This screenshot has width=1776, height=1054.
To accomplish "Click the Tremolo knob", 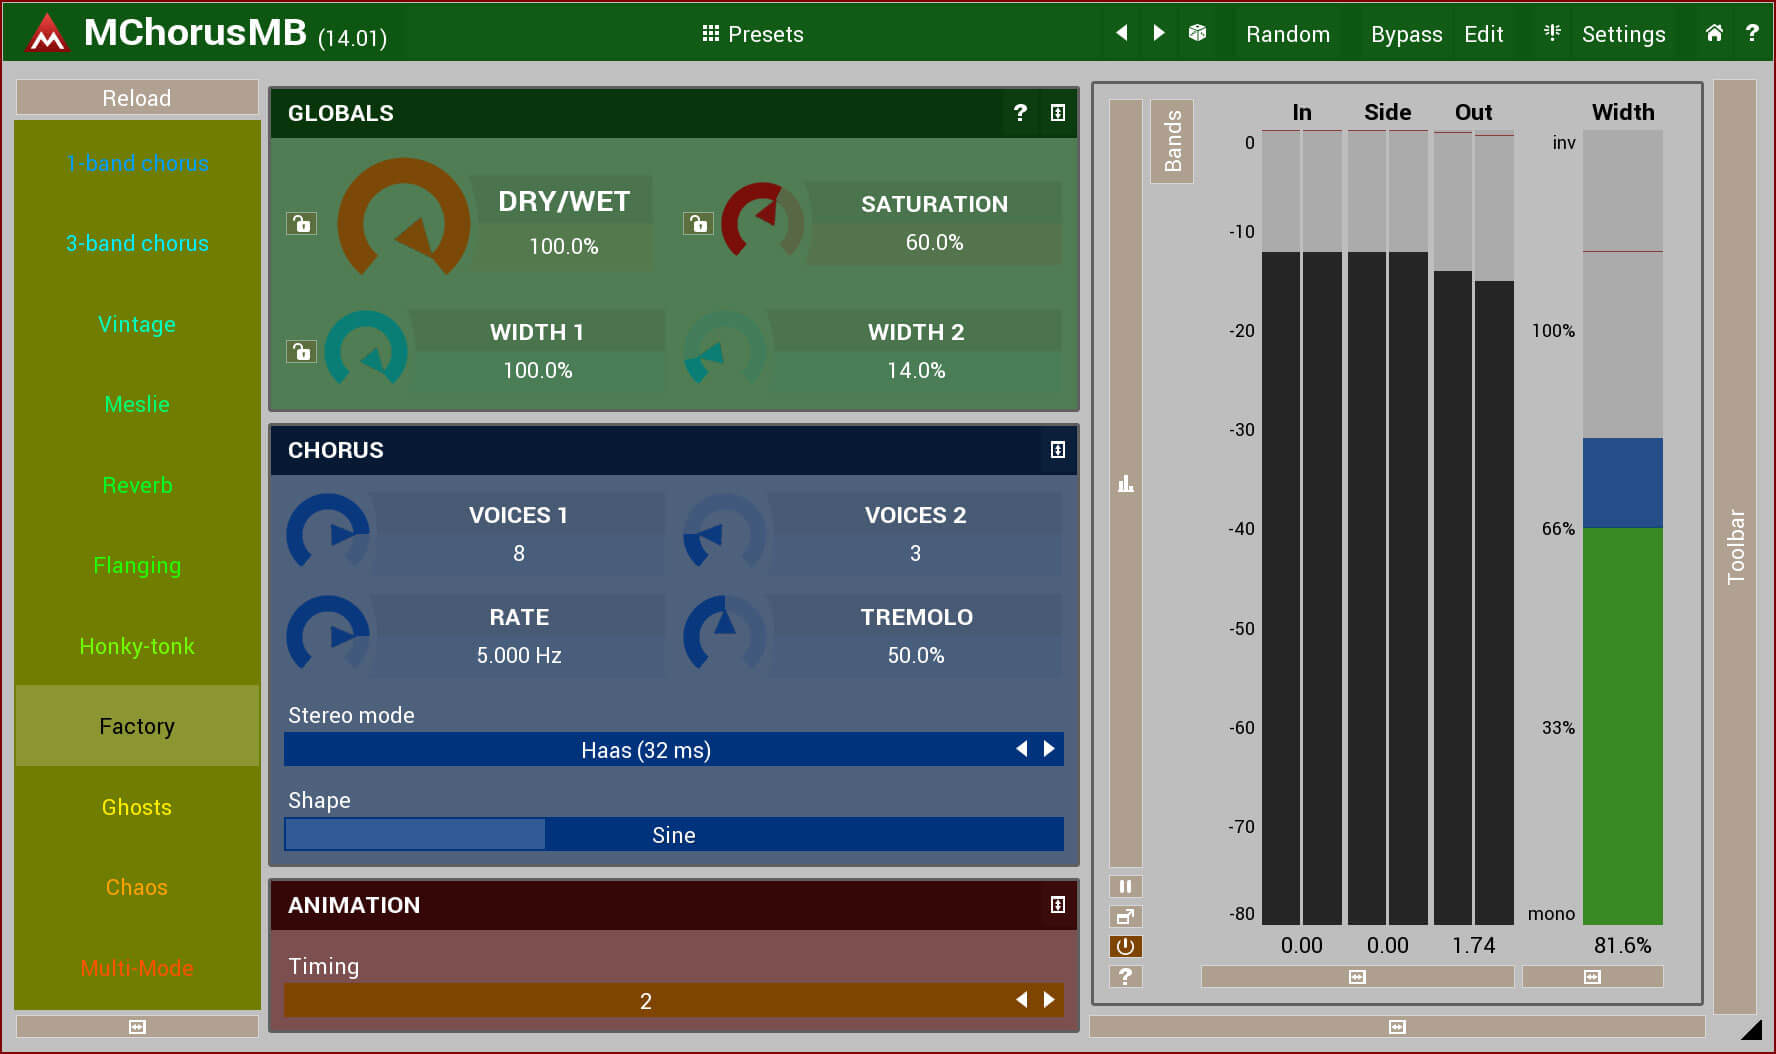I will click(x=724, y=635).
